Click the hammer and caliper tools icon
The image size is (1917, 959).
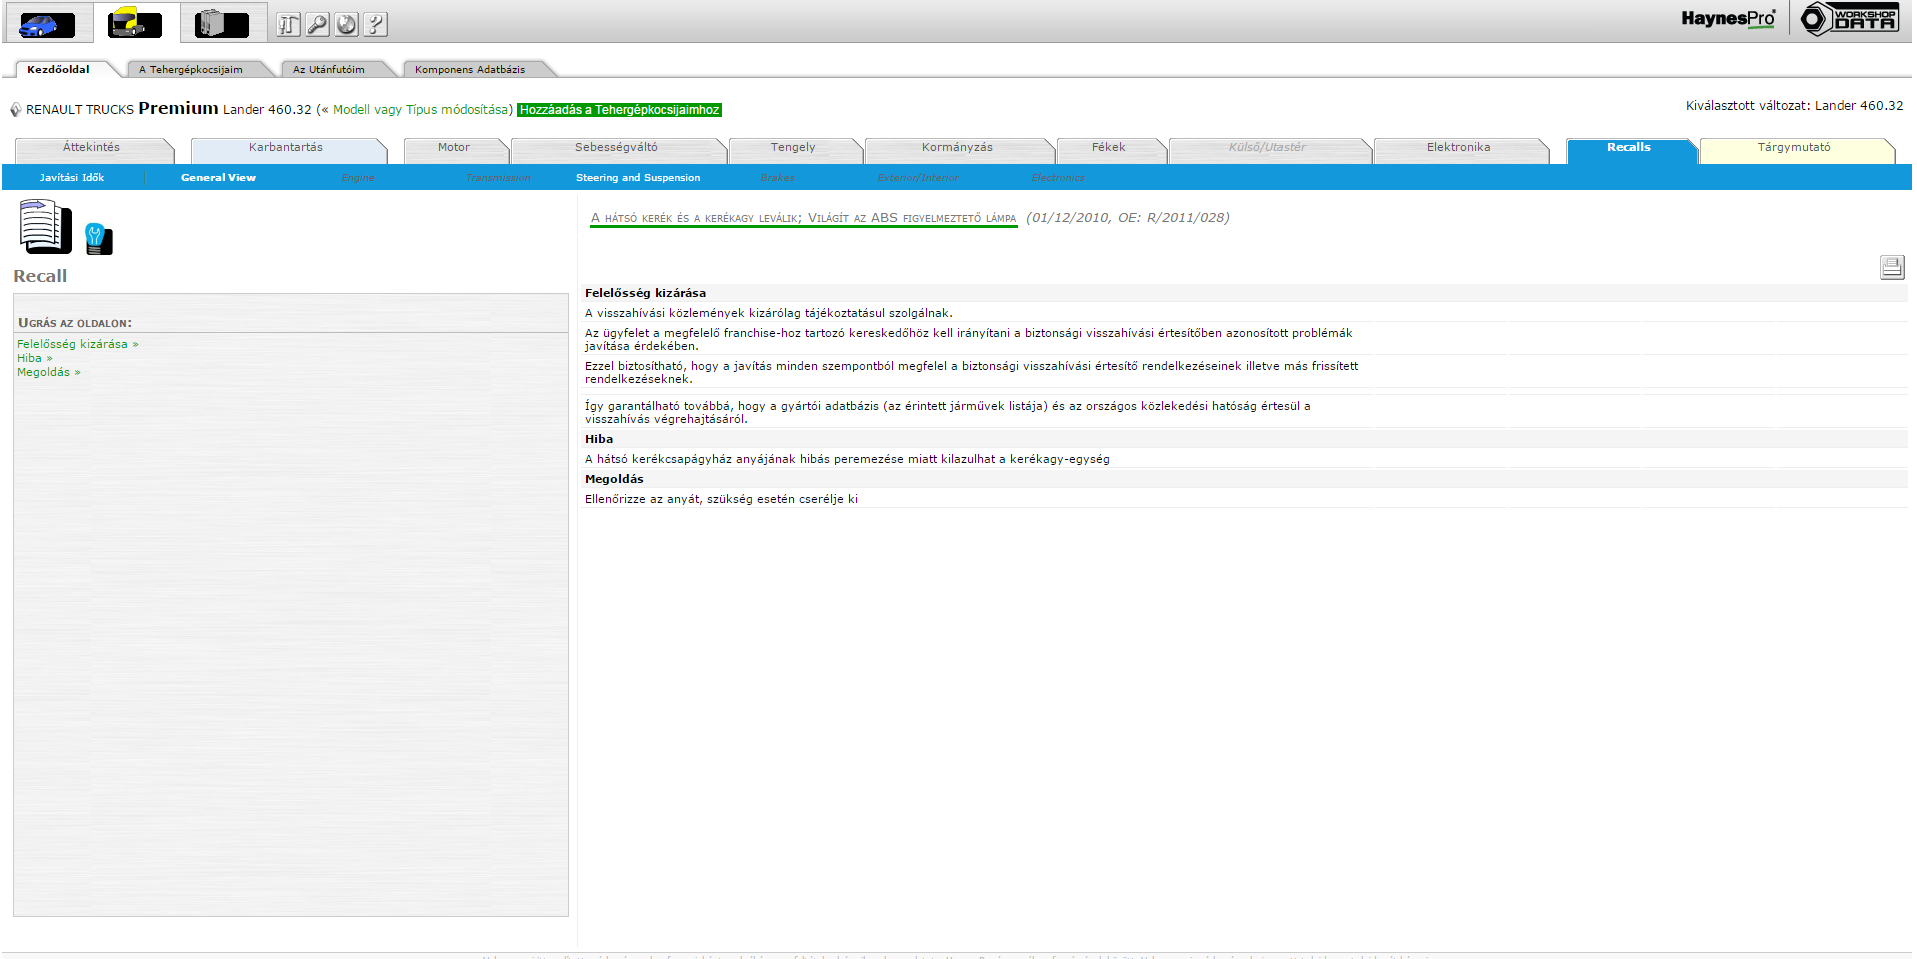(x=288, y=25)
